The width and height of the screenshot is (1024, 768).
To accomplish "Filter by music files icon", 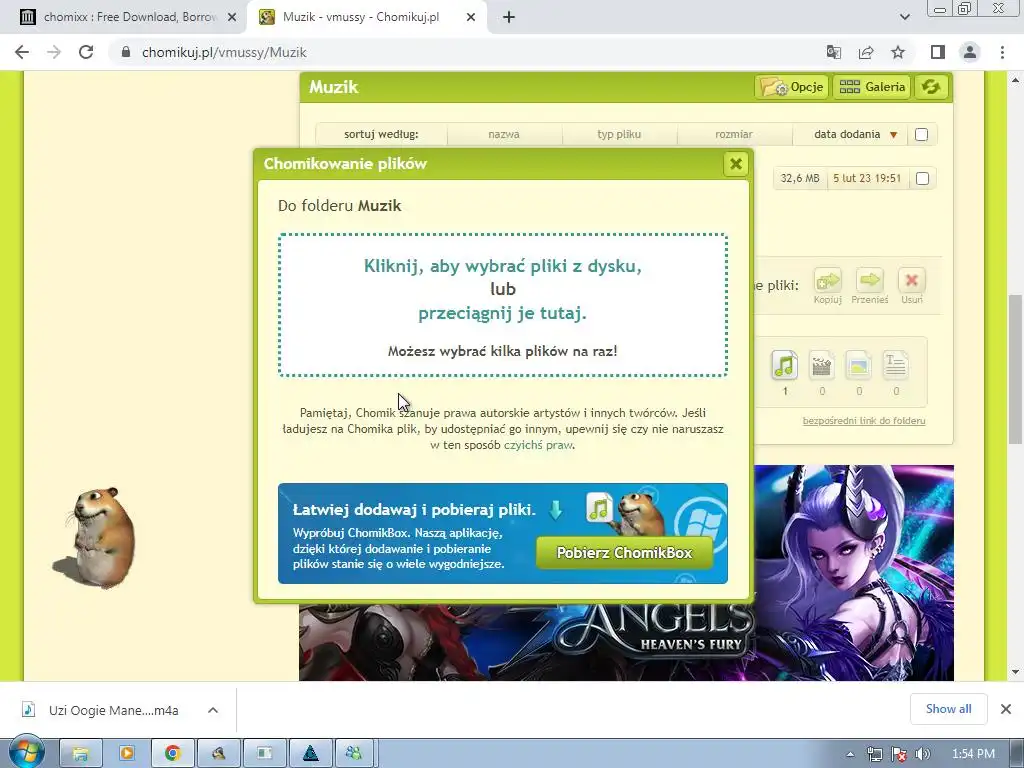I will pyautogui.click(x=784, y=365).
